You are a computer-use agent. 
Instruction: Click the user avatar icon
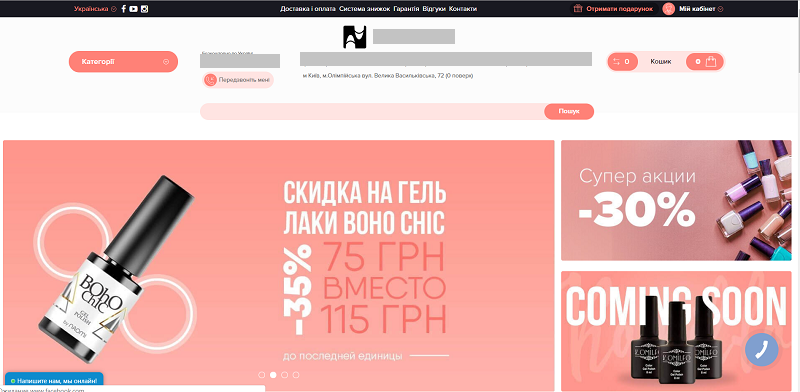click(668, 9)
